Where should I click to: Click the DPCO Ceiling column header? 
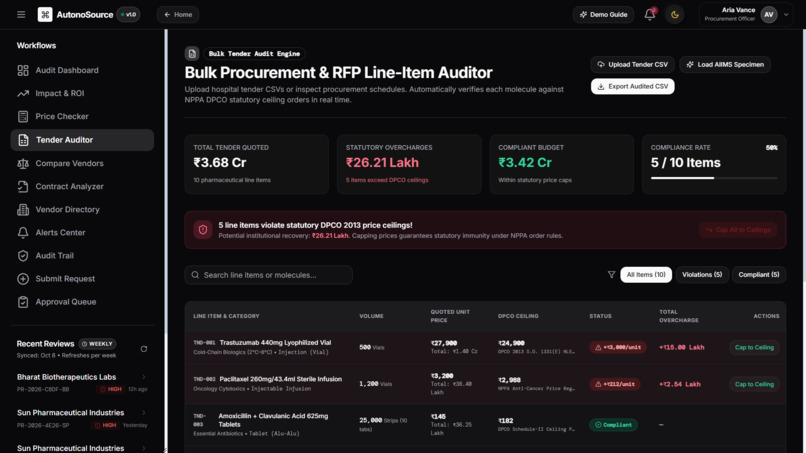(518, 316)
